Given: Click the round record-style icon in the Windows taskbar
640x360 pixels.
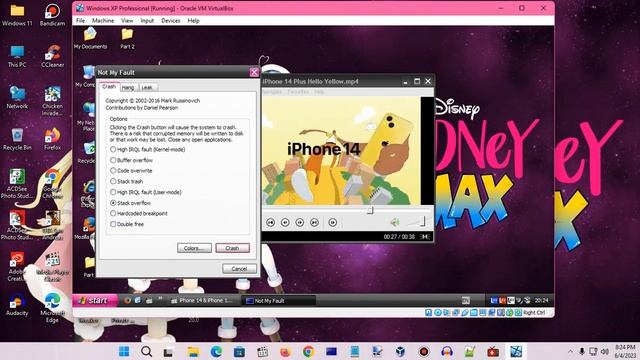Looking at the screenshot, I should [x=424, y=351].
